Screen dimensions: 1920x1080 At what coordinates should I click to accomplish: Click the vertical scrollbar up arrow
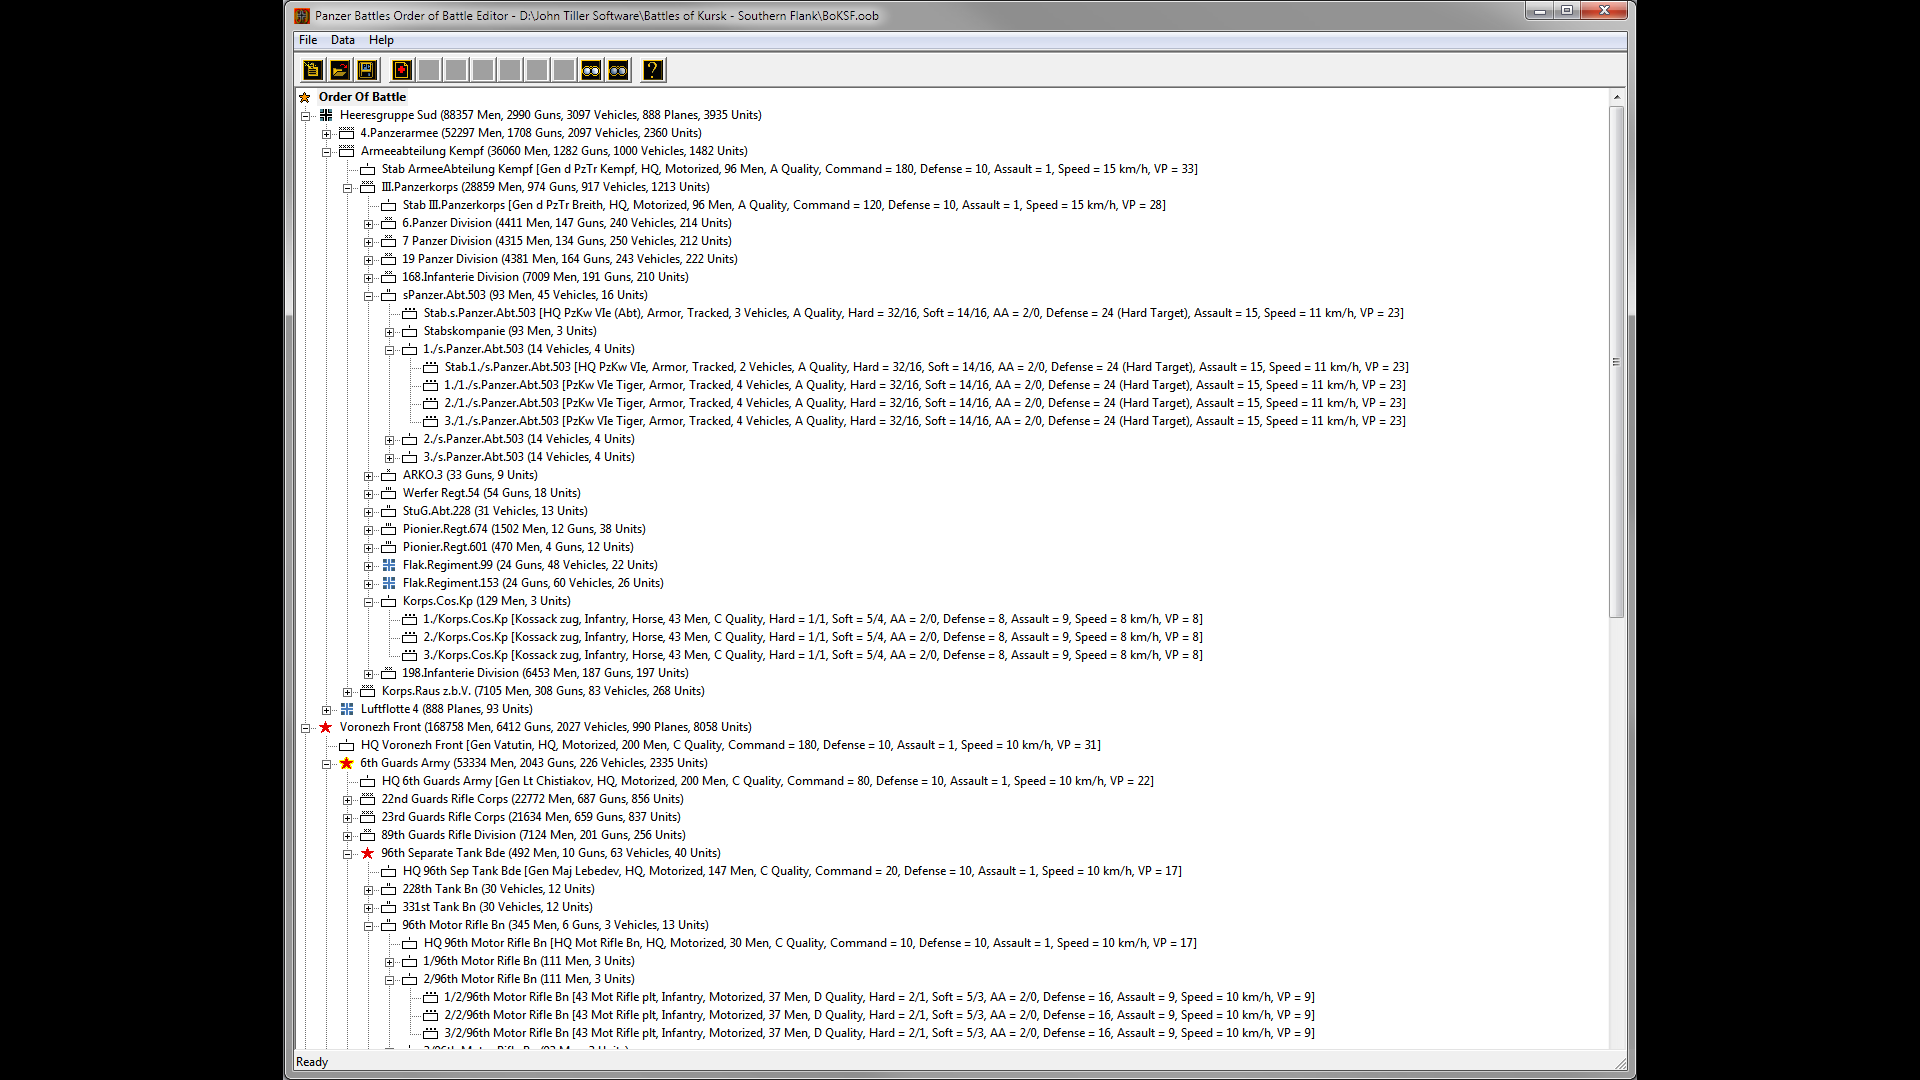coord(1616,97)
